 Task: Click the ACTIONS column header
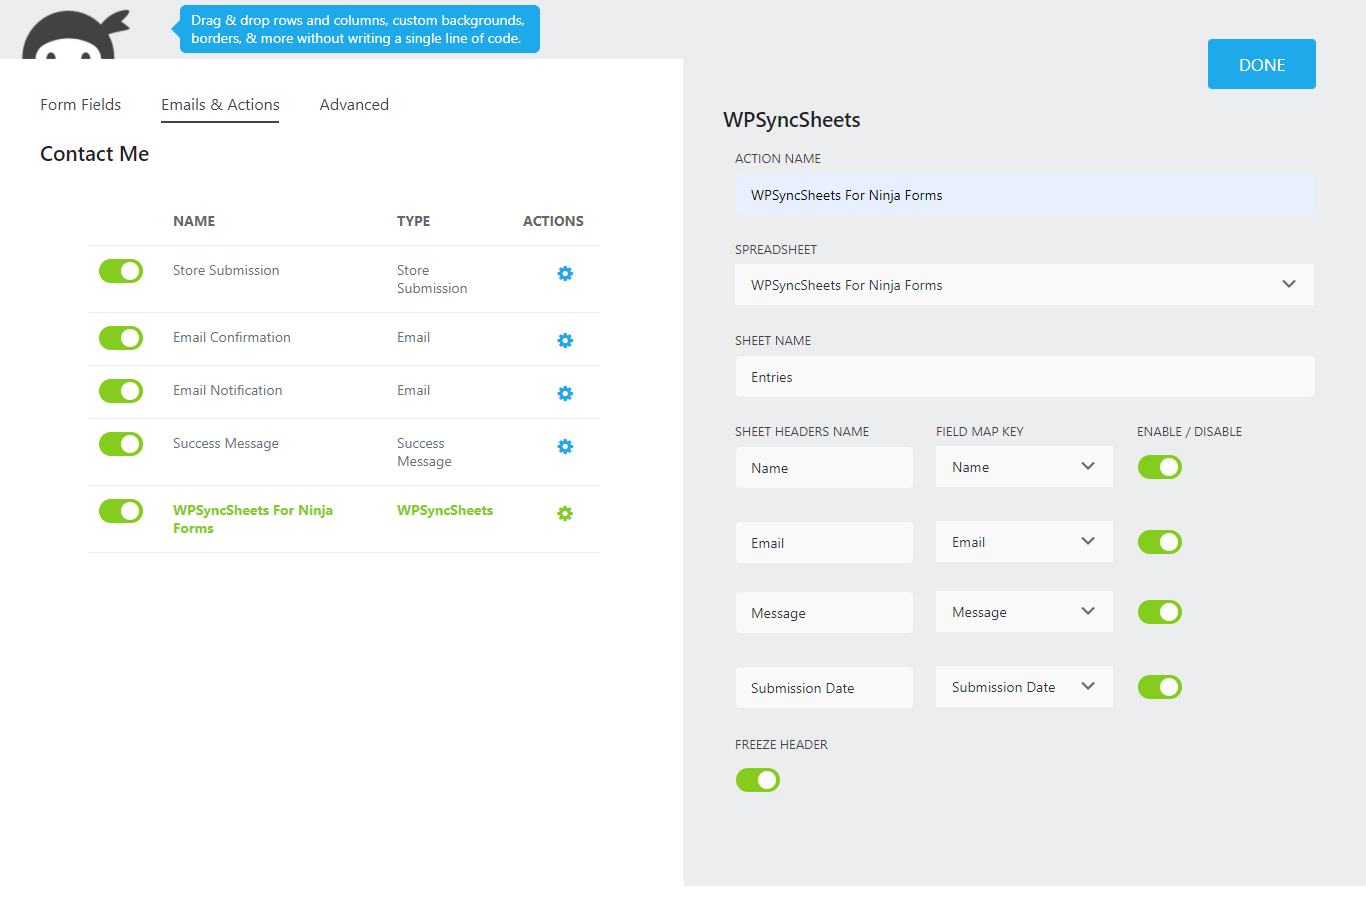[553, 221]
